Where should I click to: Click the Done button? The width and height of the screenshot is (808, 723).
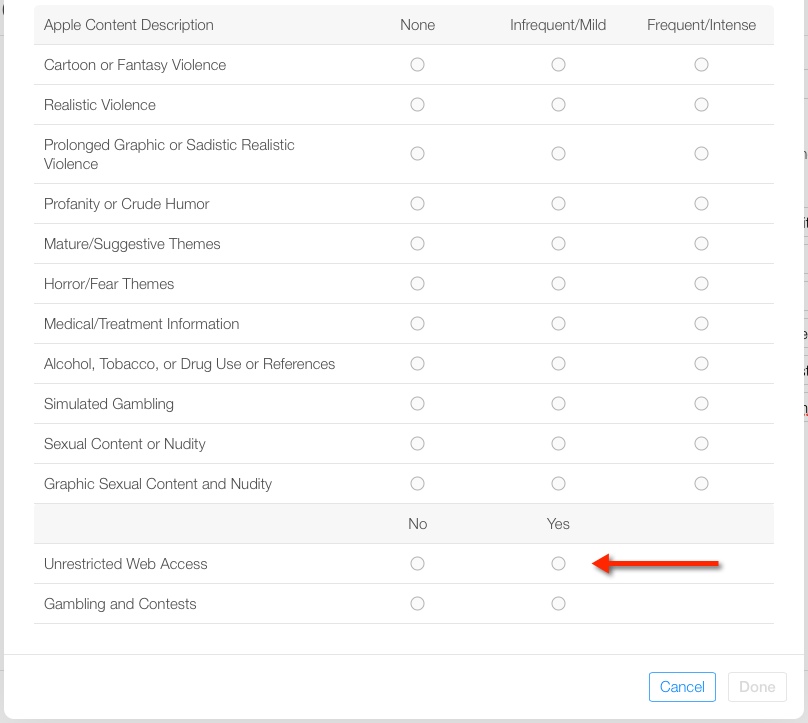click(x=756, y=687)
